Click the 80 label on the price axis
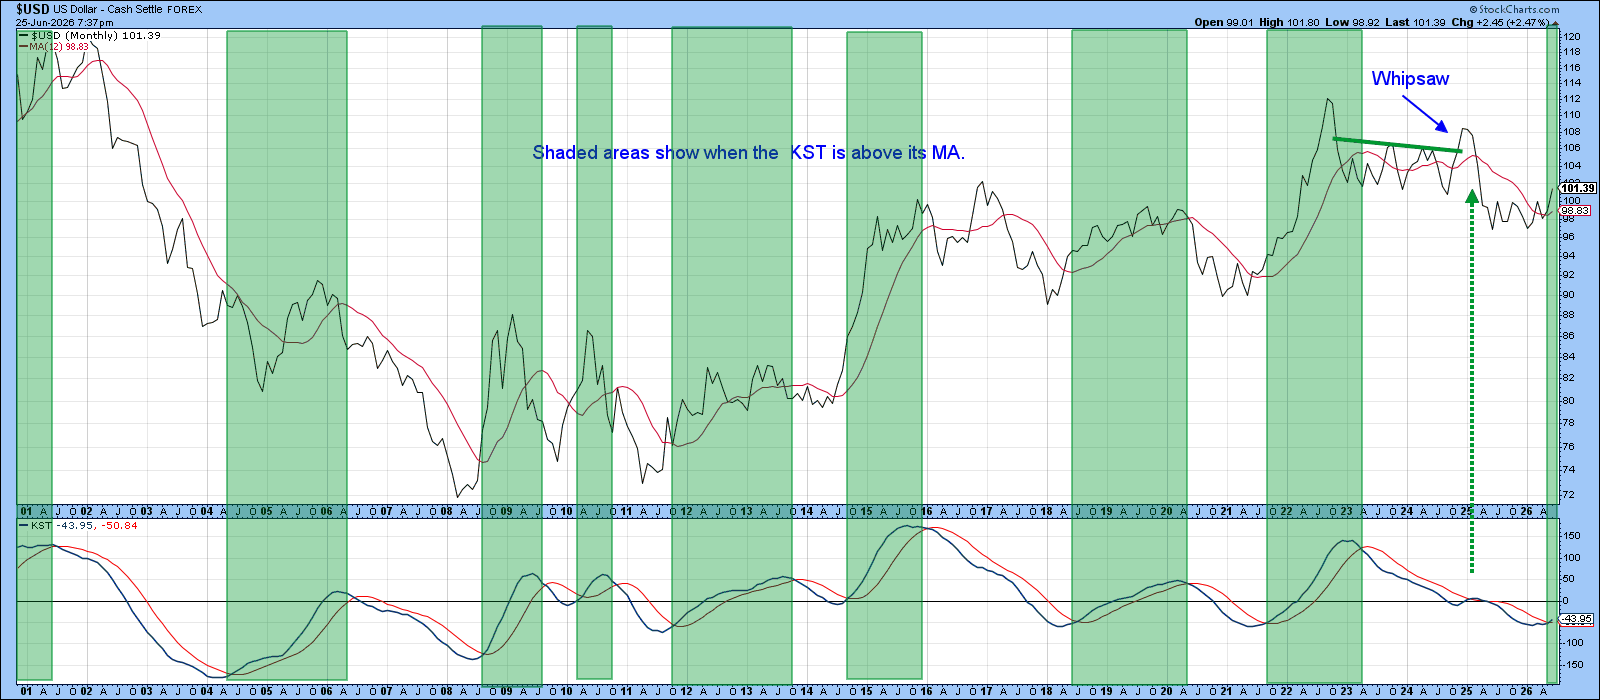 (x=1569, y=401)
